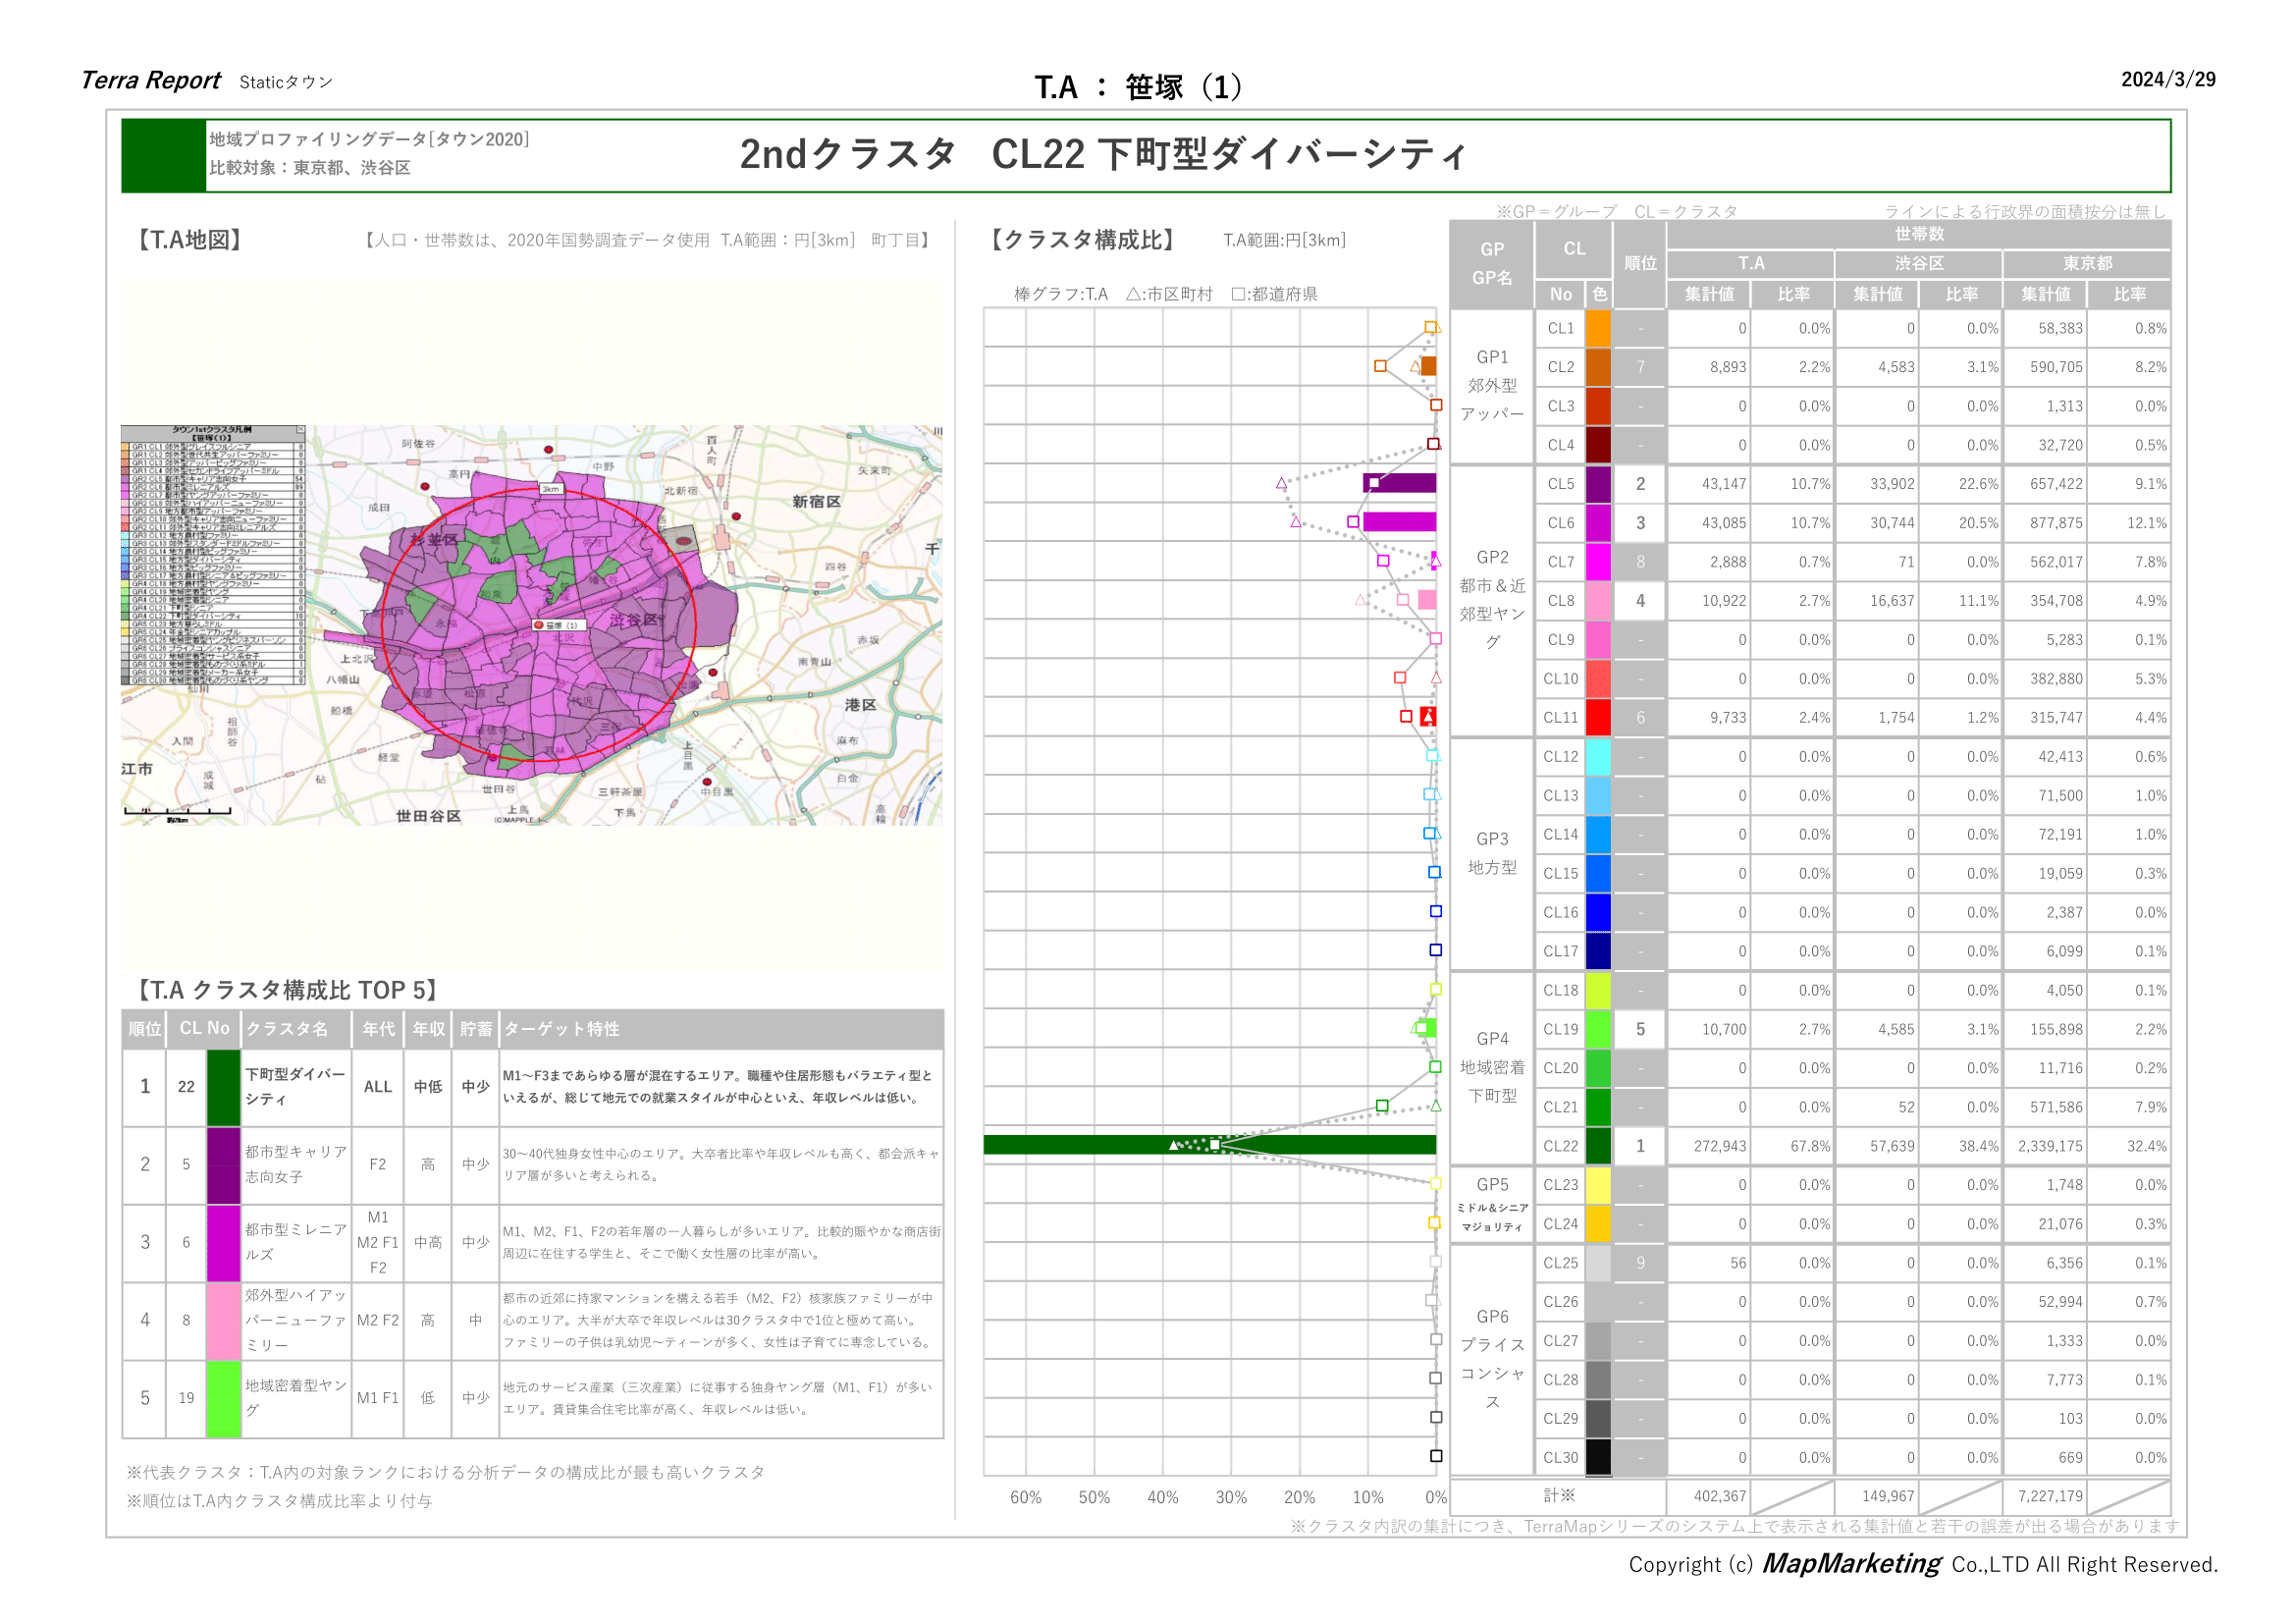Viewport: 2296px width, 1624px height.
Task: Click the date 2024/3/29
Action: point(2168,79)
